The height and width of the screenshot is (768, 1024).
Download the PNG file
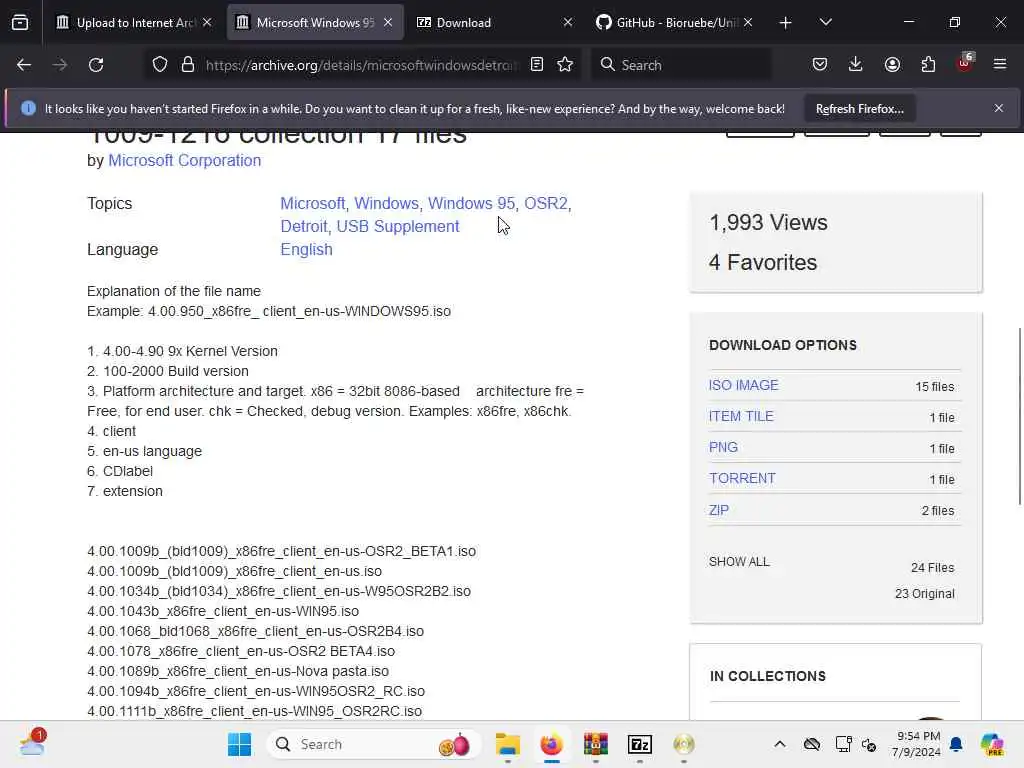point(723,447)
